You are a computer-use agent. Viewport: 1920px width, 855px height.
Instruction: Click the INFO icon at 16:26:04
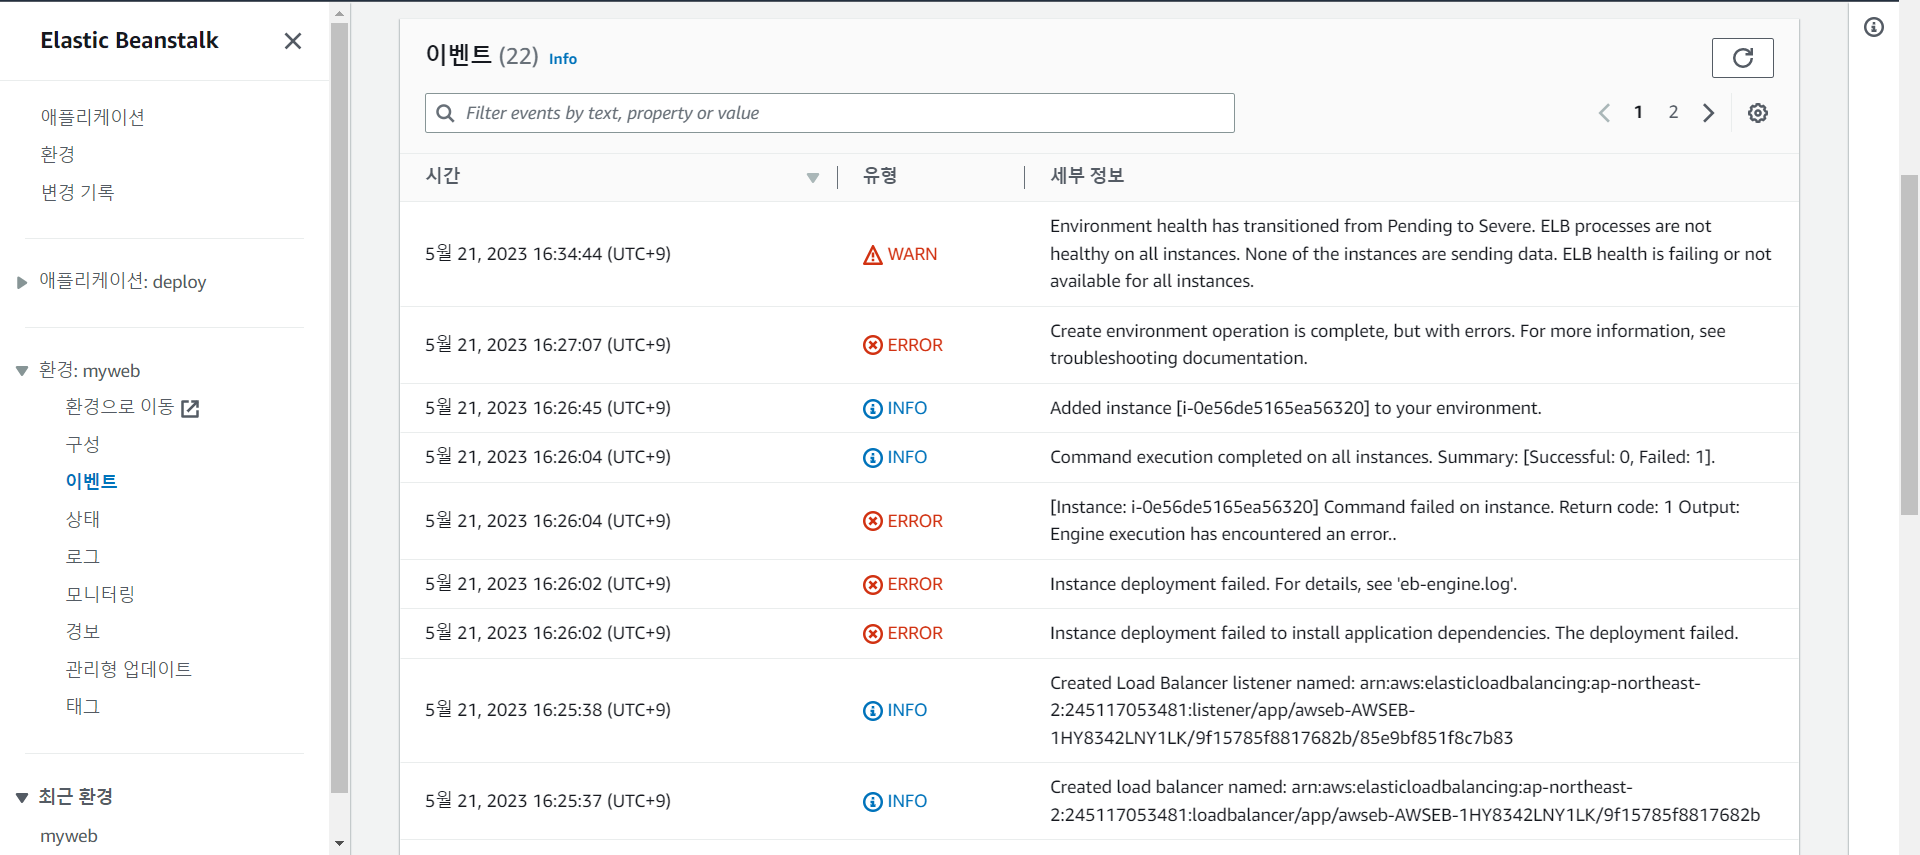873,457
